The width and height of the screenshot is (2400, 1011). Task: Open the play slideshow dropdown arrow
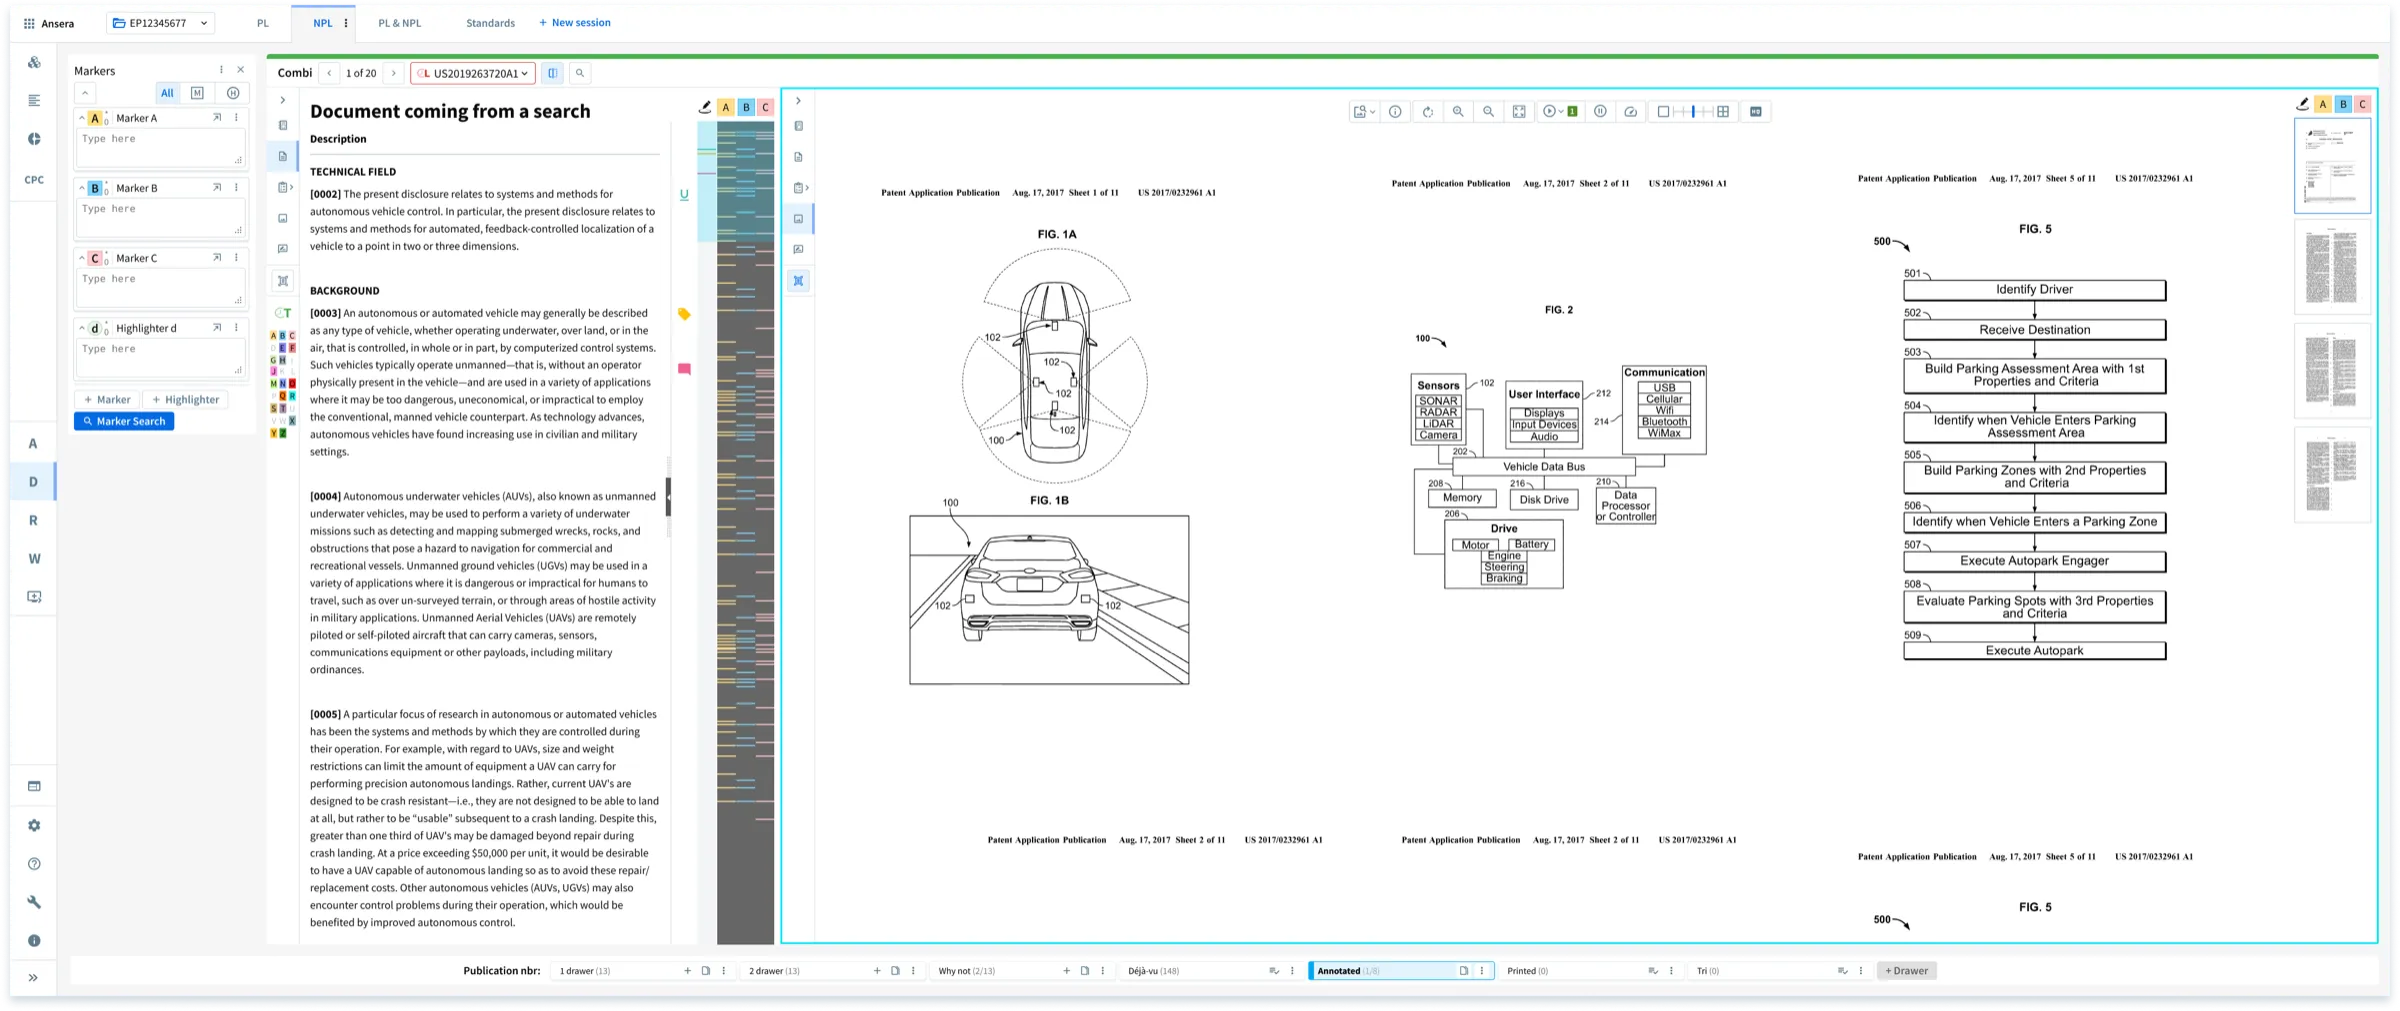1561,112
